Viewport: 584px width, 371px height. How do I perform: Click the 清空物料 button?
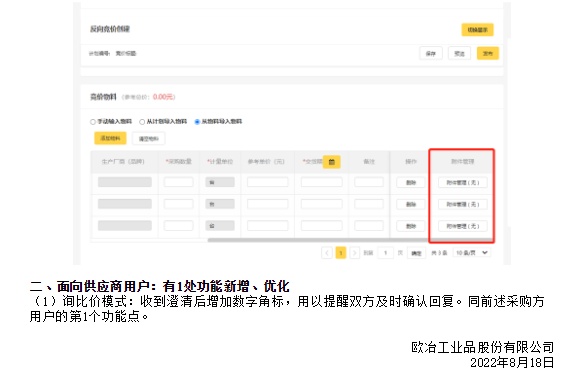[149, 139]
